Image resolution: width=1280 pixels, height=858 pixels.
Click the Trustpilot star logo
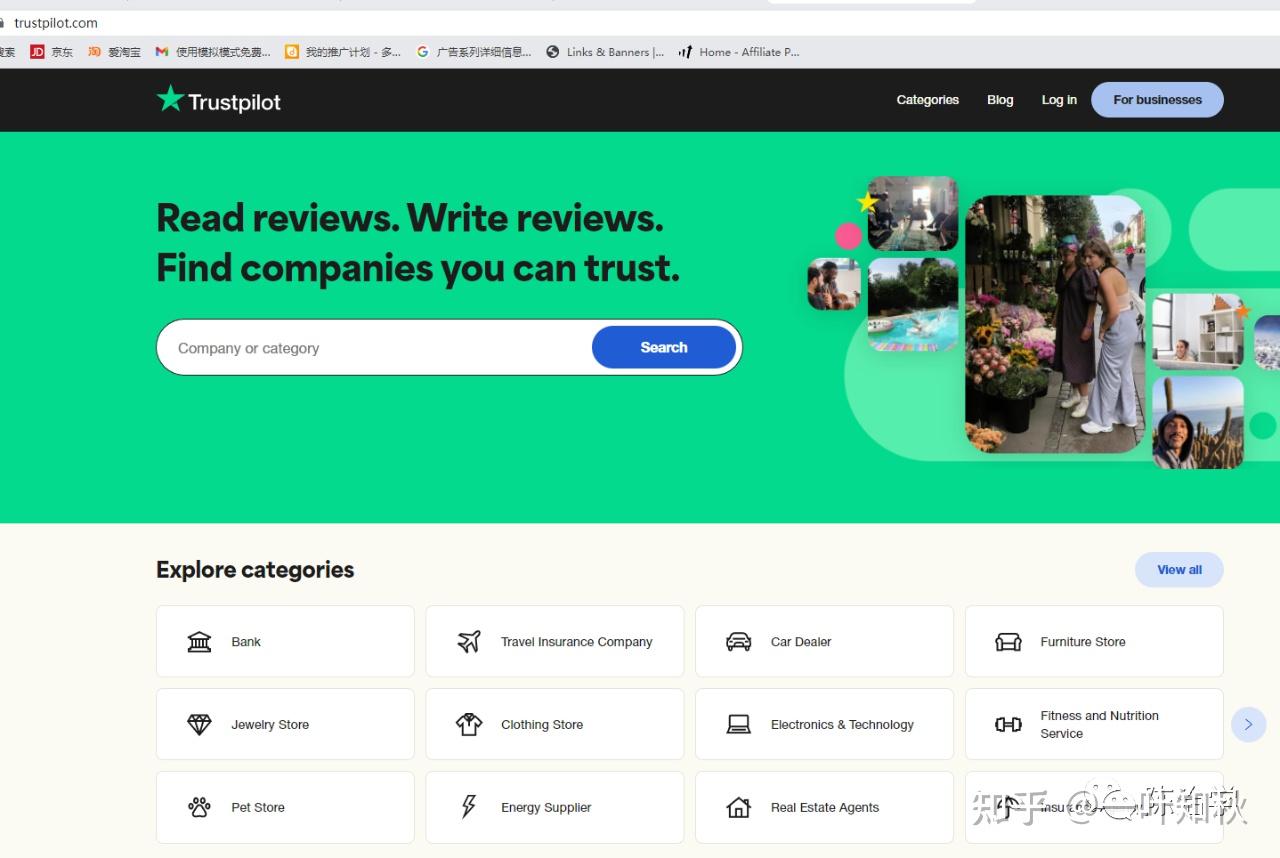(170, 99)
